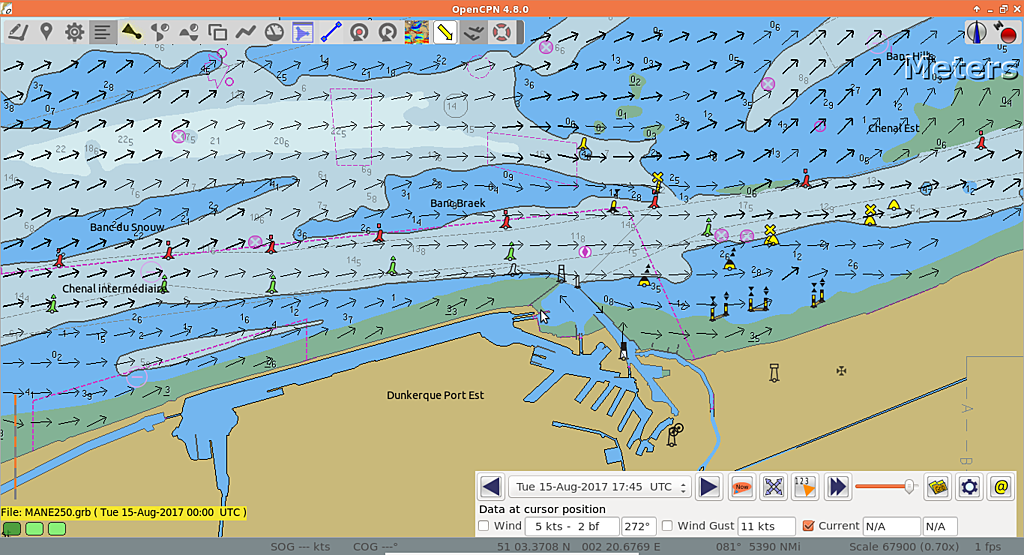Click the wind direction field 272°
The image size is (1024, 555).
tap(638, 526)
